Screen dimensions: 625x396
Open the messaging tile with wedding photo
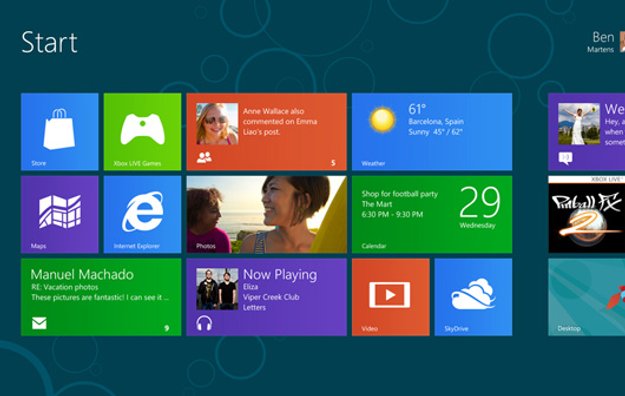click(587, 132)
